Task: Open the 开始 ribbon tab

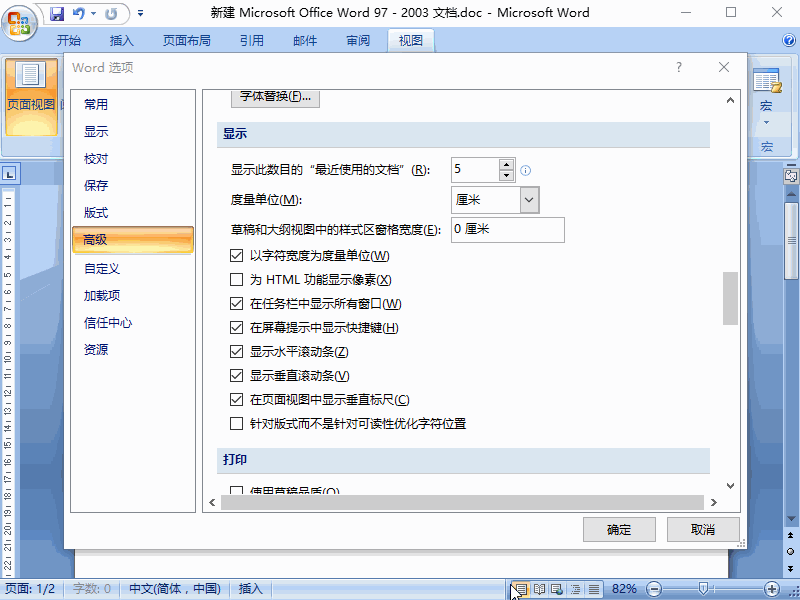Action: pyautogui.click(x=69, y=40)
